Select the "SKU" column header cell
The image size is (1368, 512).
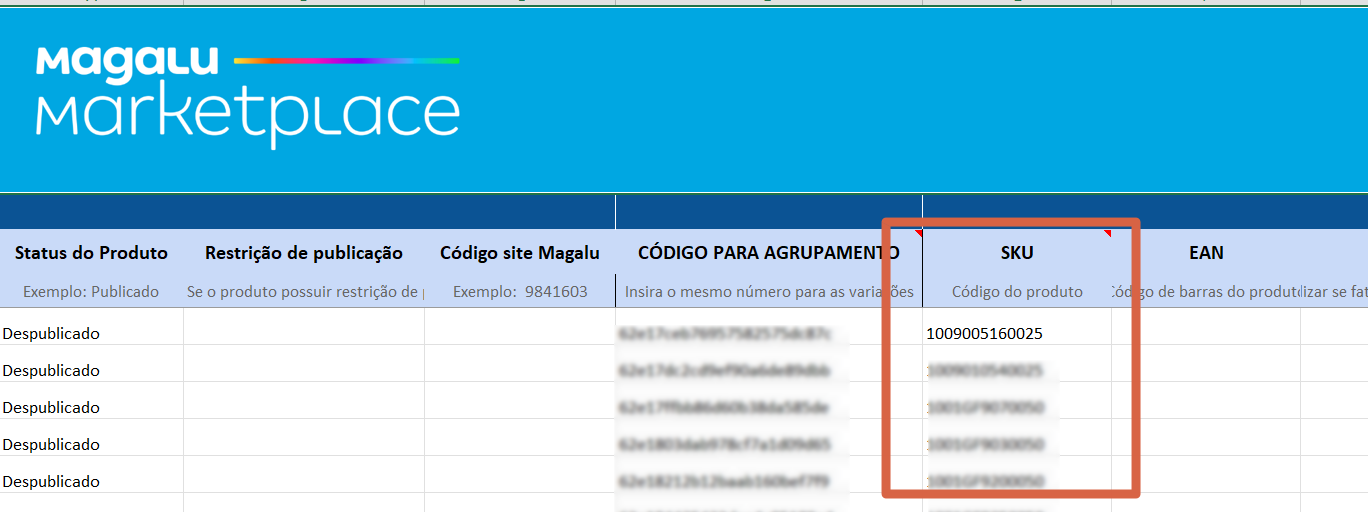coord(1017,253)
